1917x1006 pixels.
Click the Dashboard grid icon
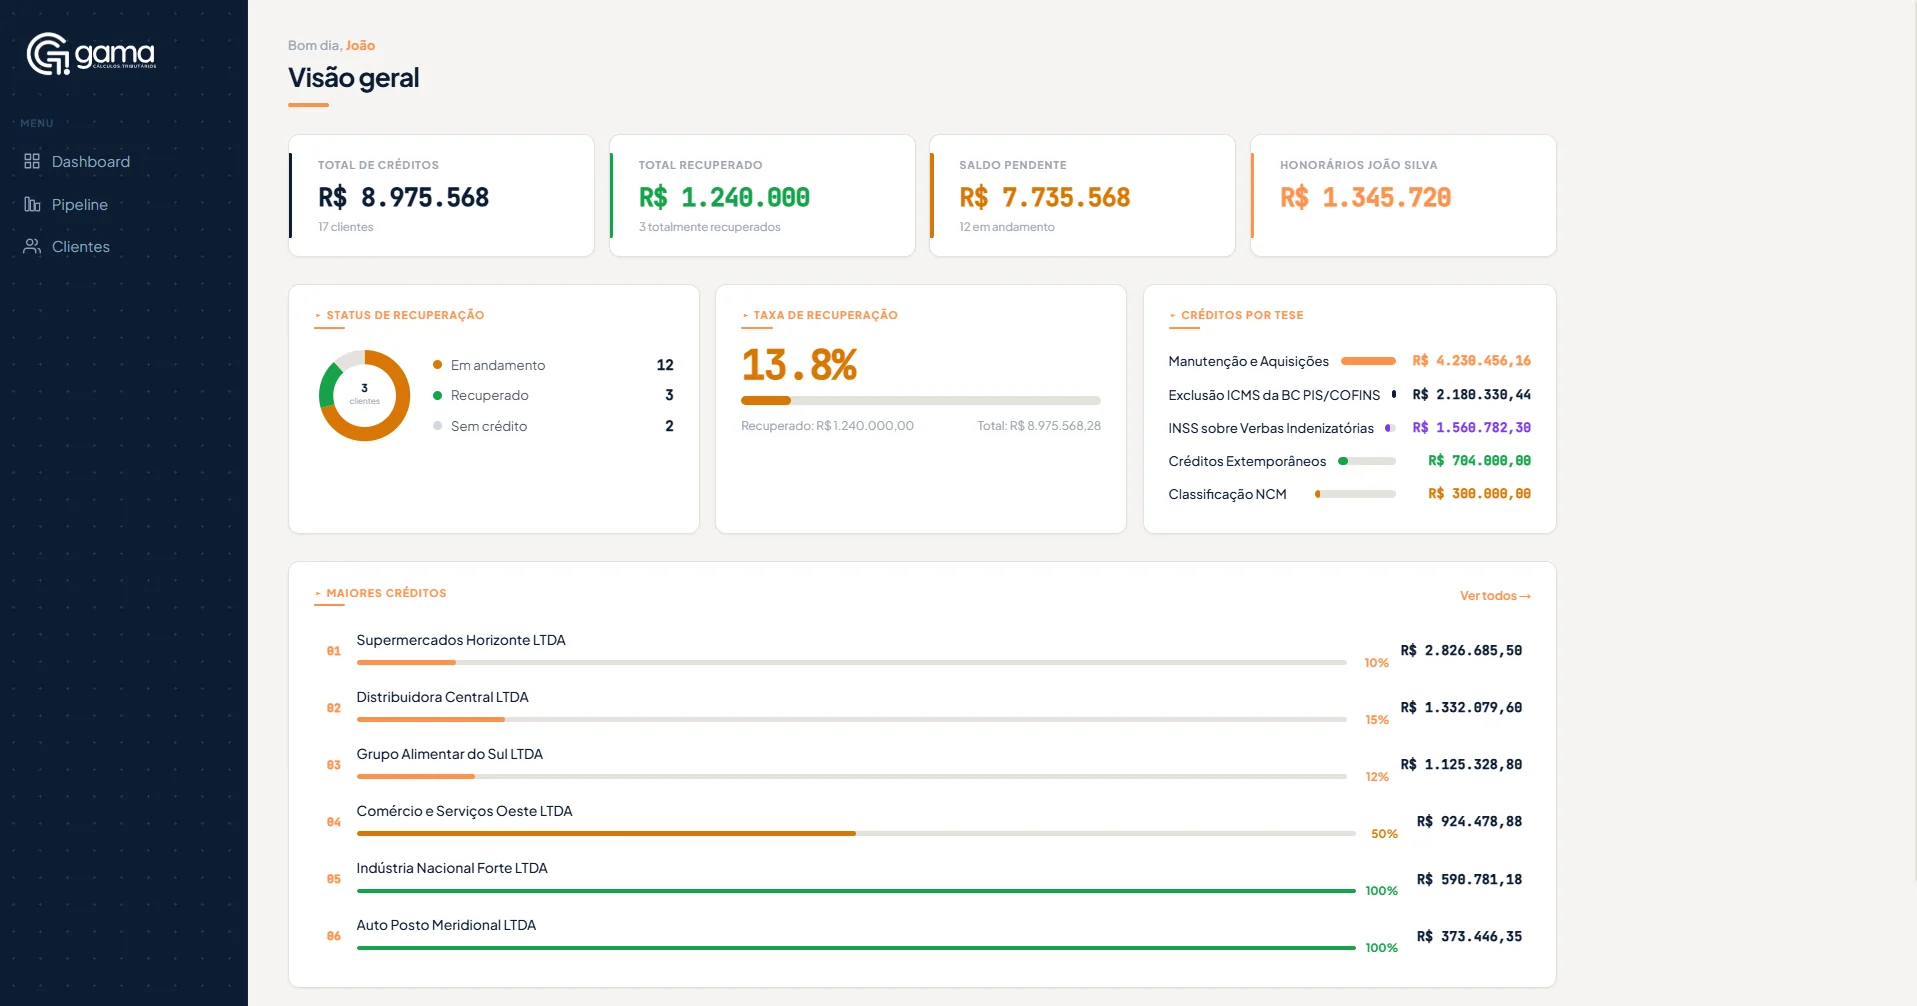(32, 161)
